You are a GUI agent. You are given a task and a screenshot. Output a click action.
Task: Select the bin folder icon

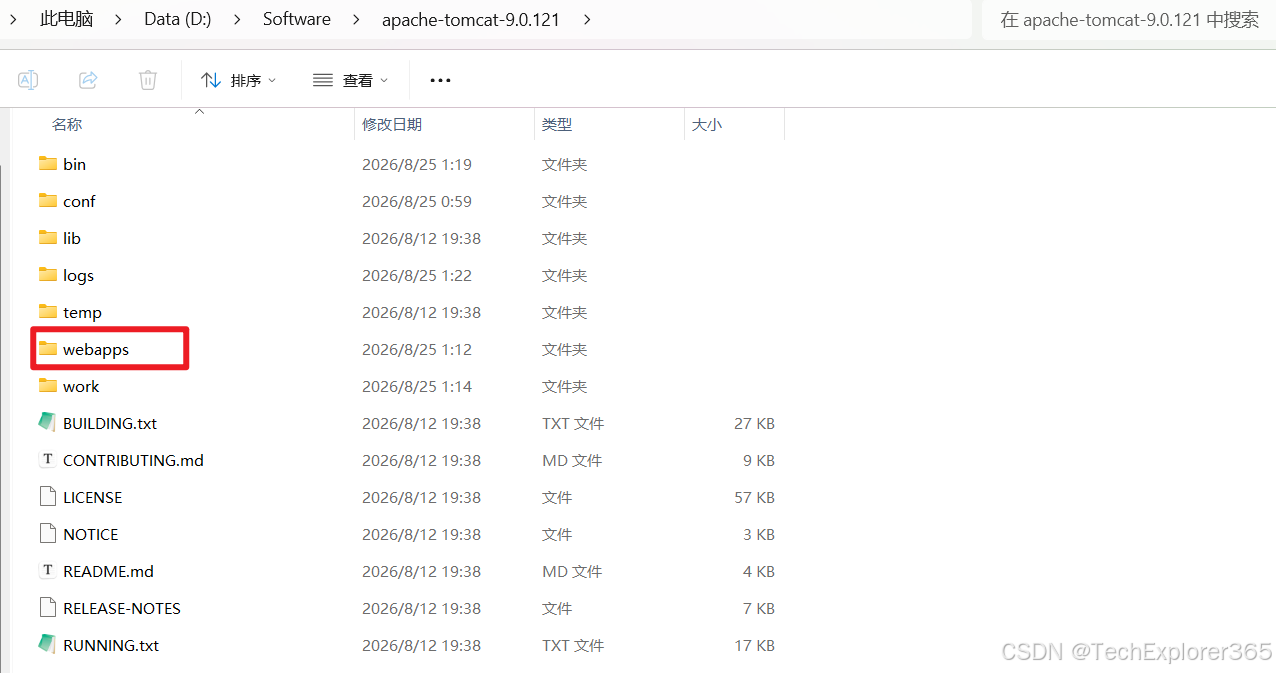pos(48,163)
